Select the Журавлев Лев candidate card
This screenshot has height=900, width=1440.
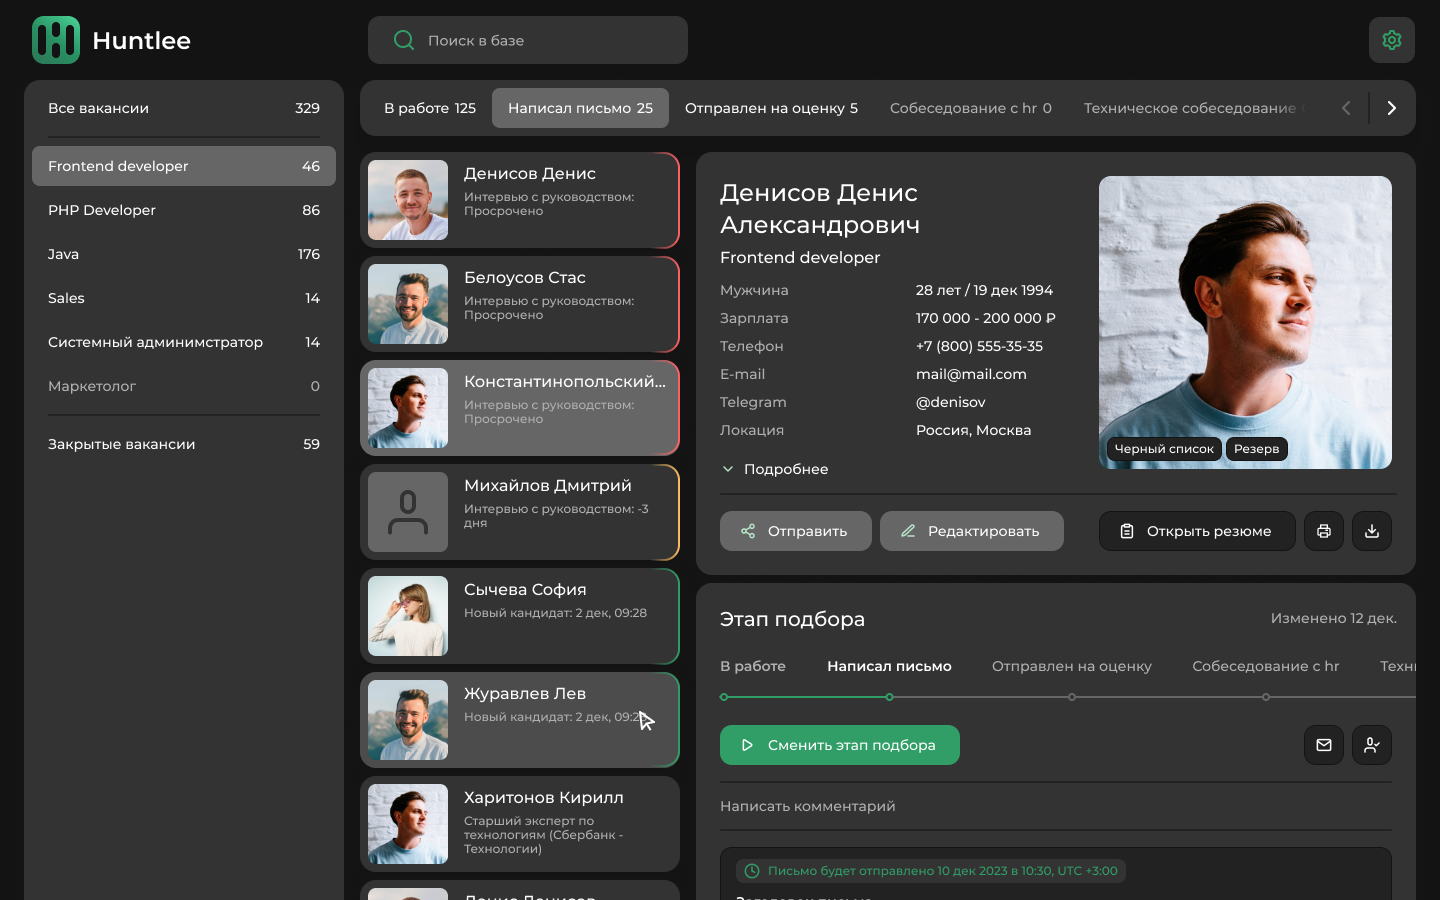pos(520,720)
